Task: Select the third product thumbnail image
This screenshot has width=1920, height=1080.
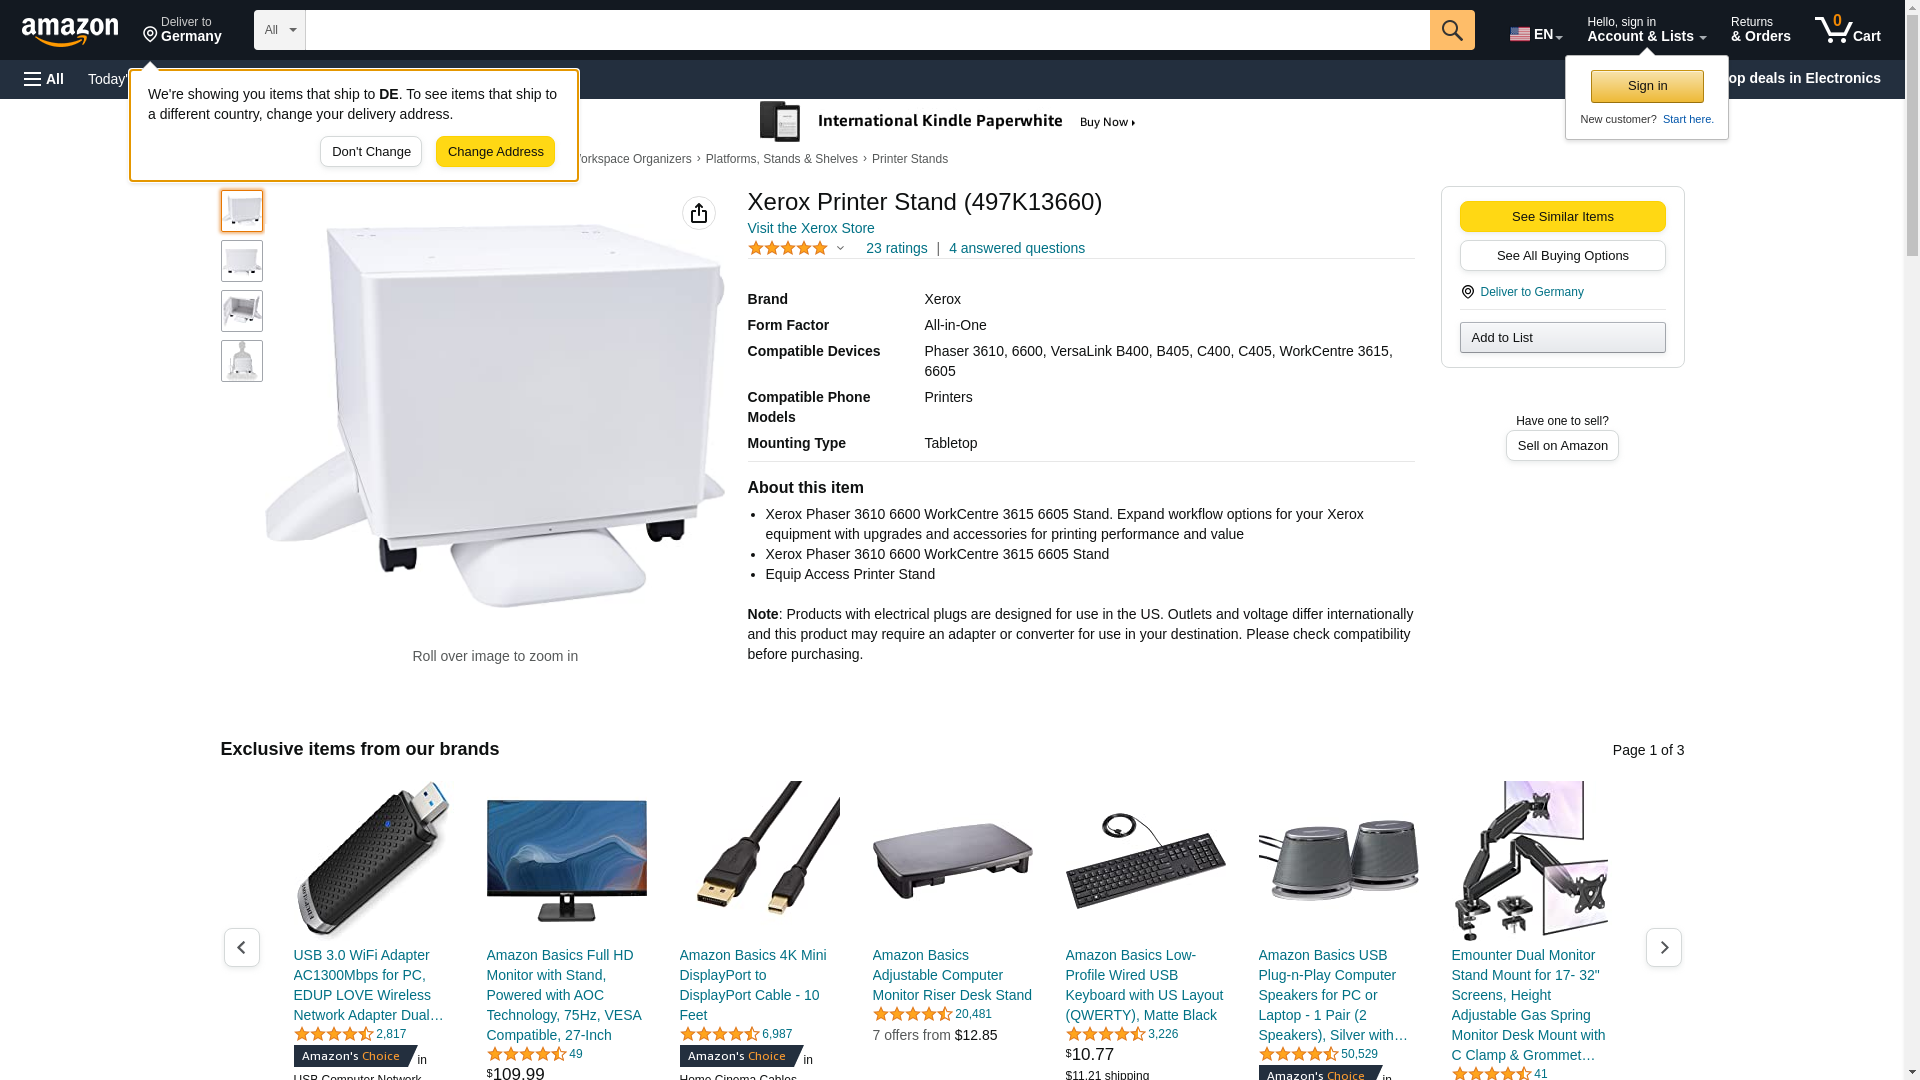Action: coord(242,311)
